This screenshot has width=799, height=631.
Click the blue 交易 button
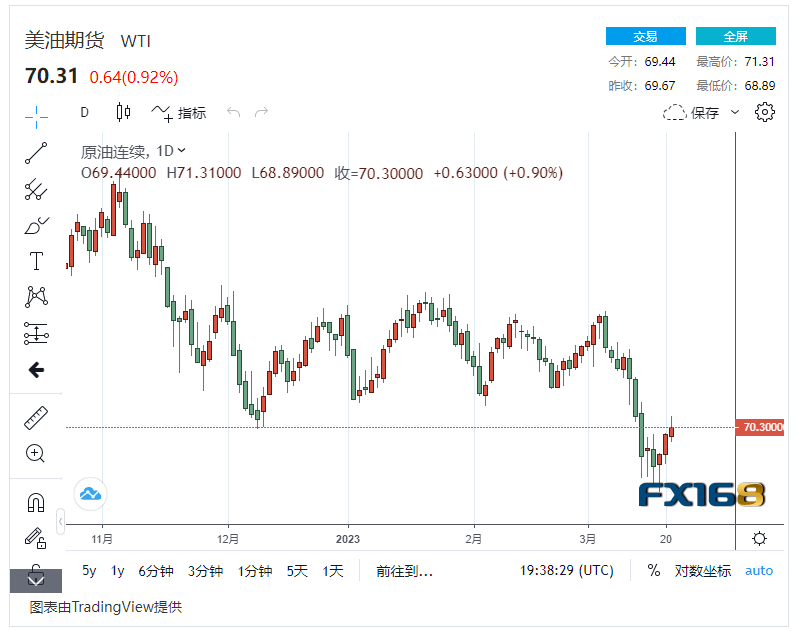(x=645, y=37)
